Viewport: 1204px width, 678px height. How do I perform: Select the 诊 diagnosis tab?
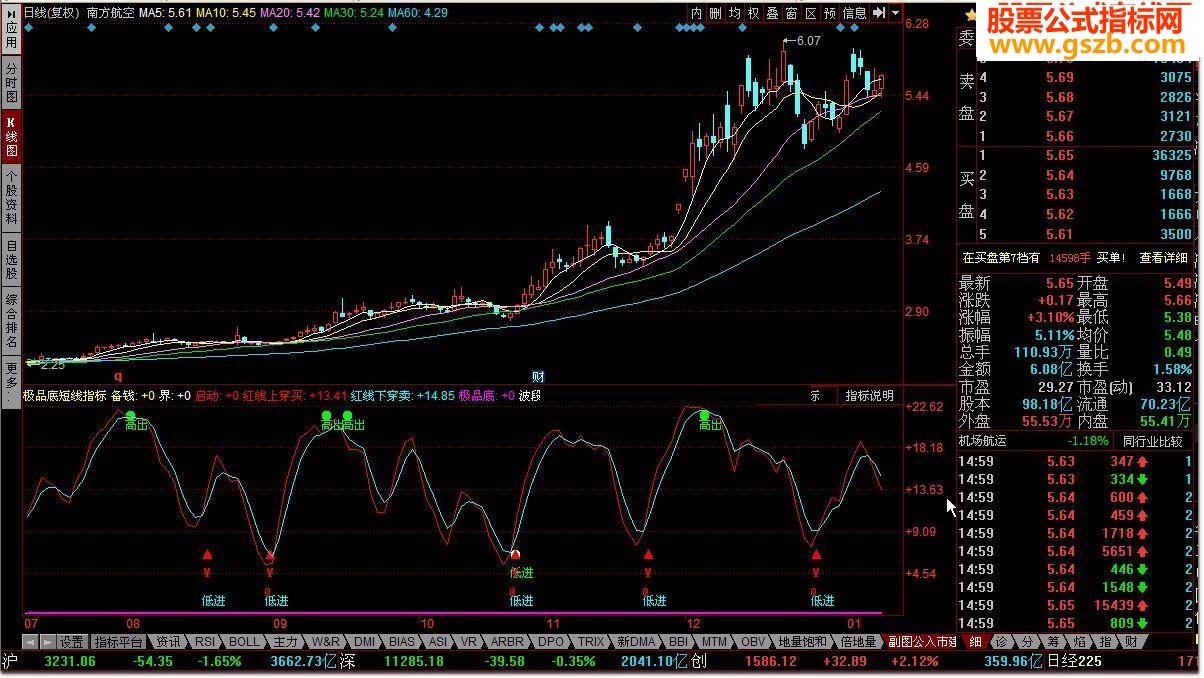tap(1002, 642)
